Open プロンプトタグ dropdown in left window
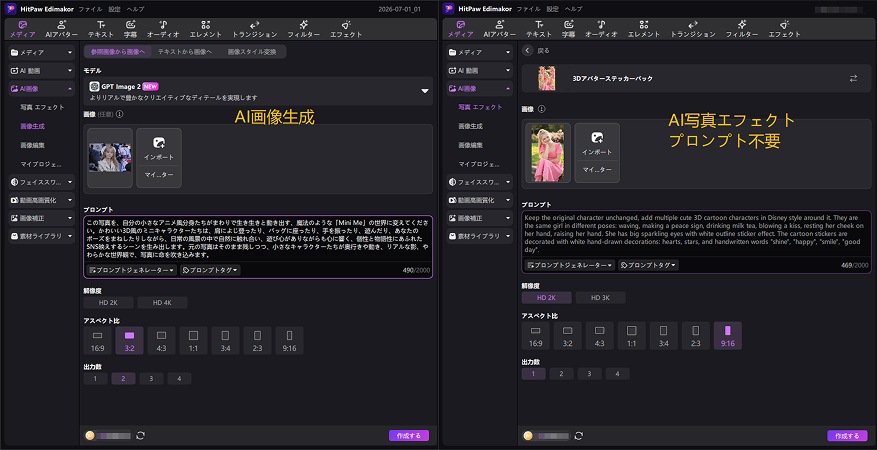The image size is (877, 450). pyautogui.click(x=210, y=270)
